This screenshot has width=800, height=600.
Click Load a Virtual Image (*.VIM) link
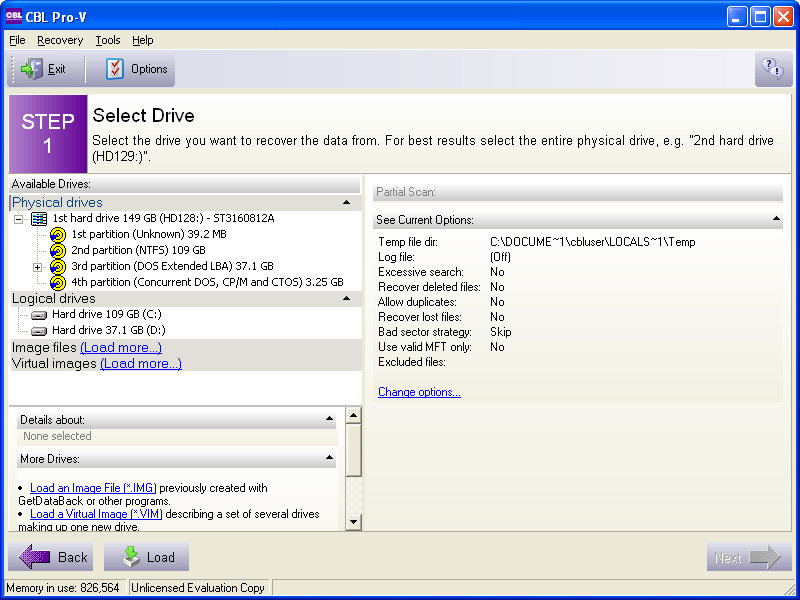tap(96, 514)
